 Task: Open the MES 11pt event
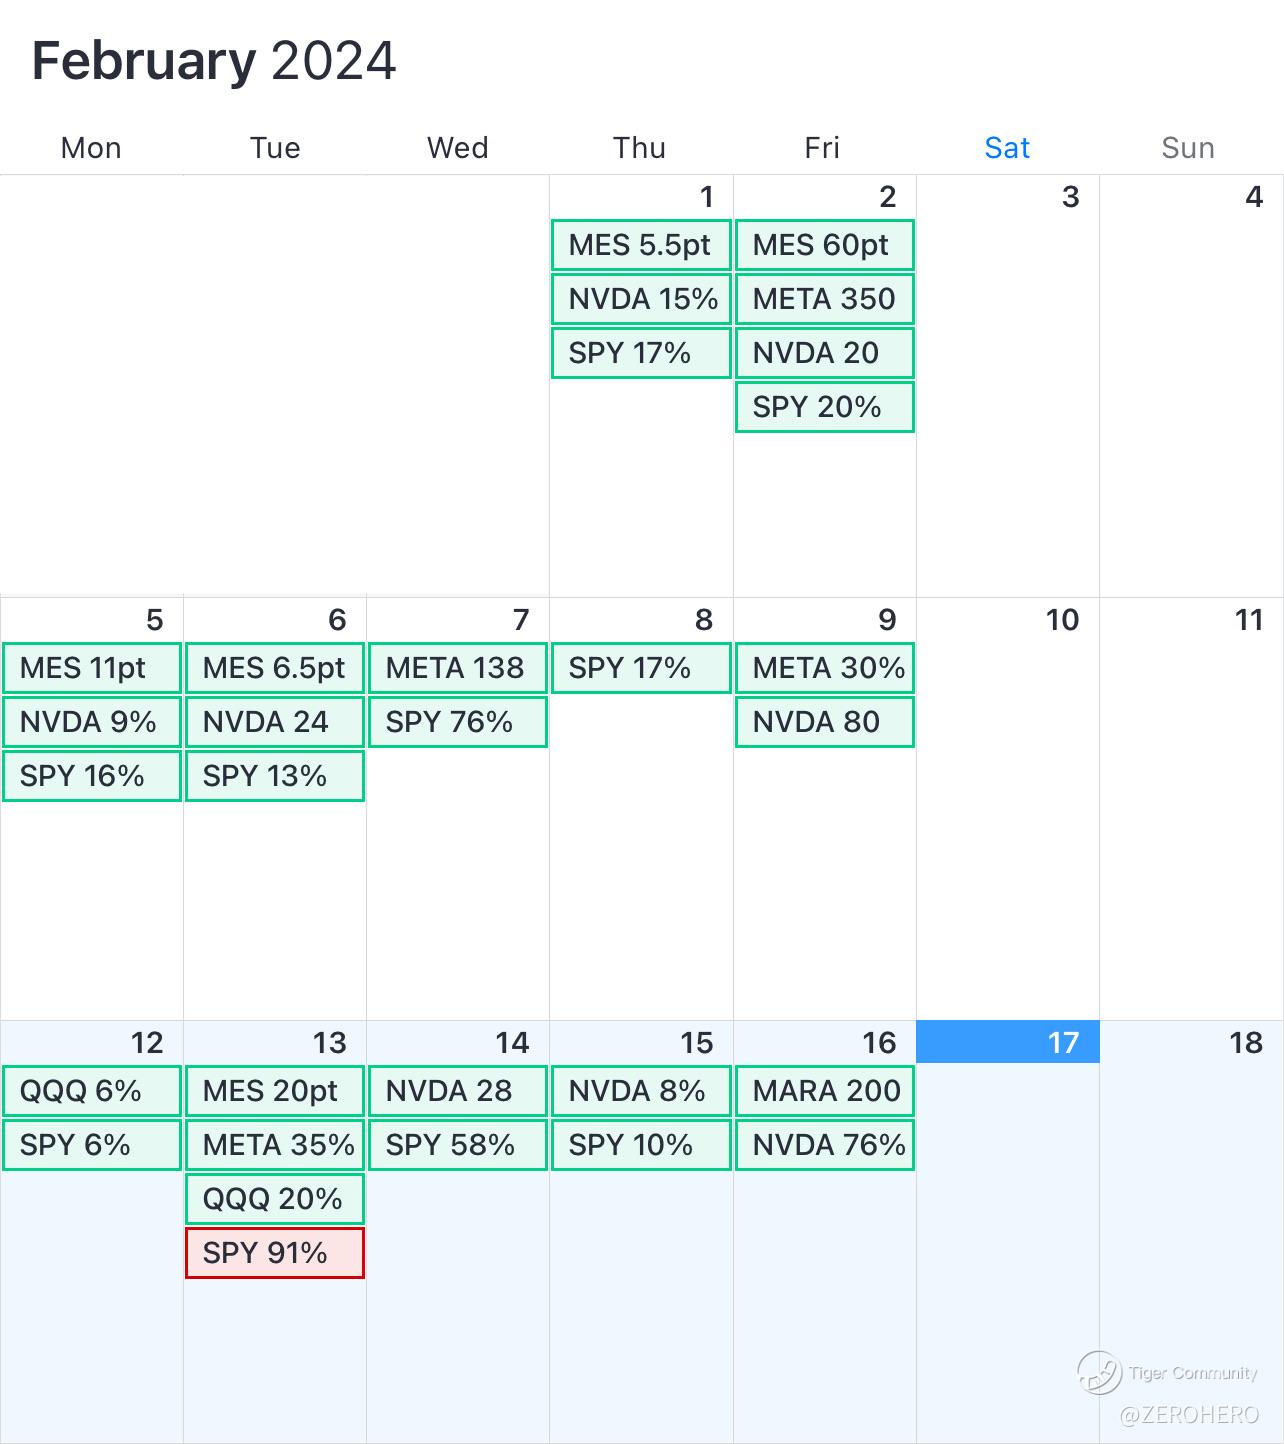(x=92, y=668)
